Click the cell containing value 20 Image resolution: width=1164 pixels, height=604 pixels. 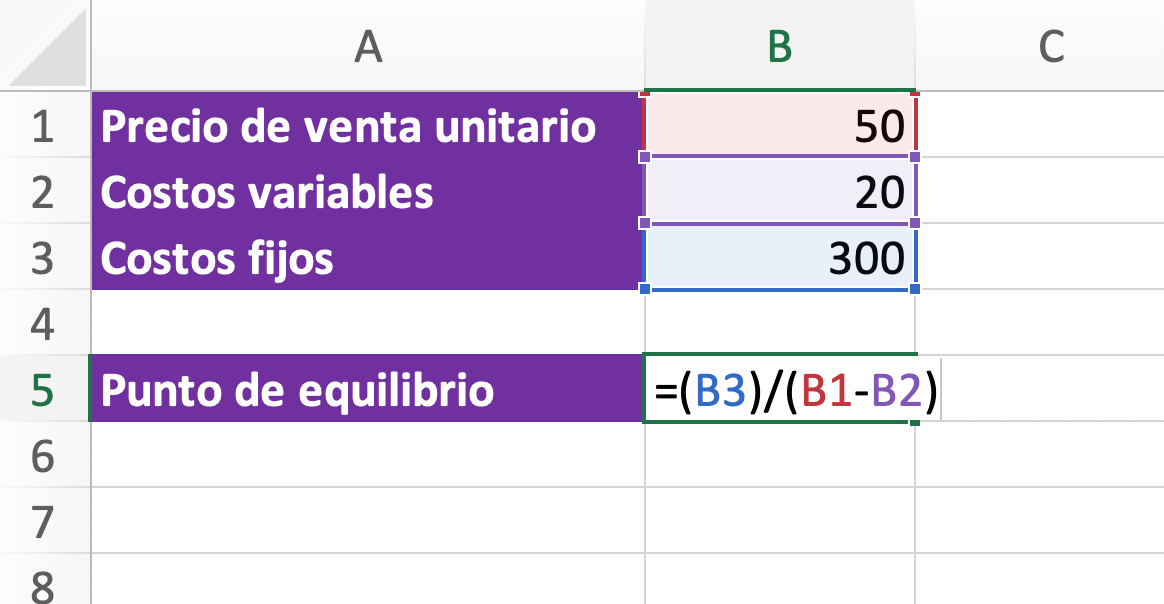[780, 192]
